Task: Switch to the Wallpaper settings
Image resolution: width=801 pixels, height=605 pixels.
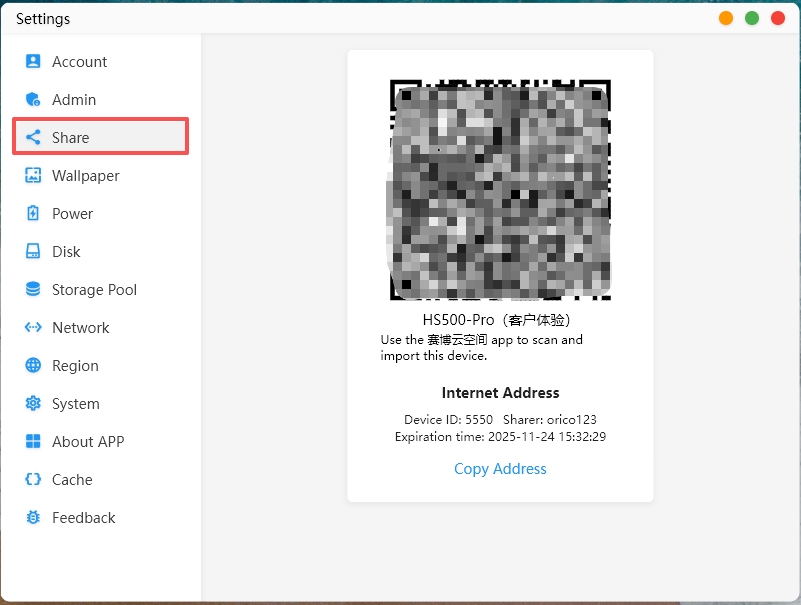Action: (x=101, y=175)
